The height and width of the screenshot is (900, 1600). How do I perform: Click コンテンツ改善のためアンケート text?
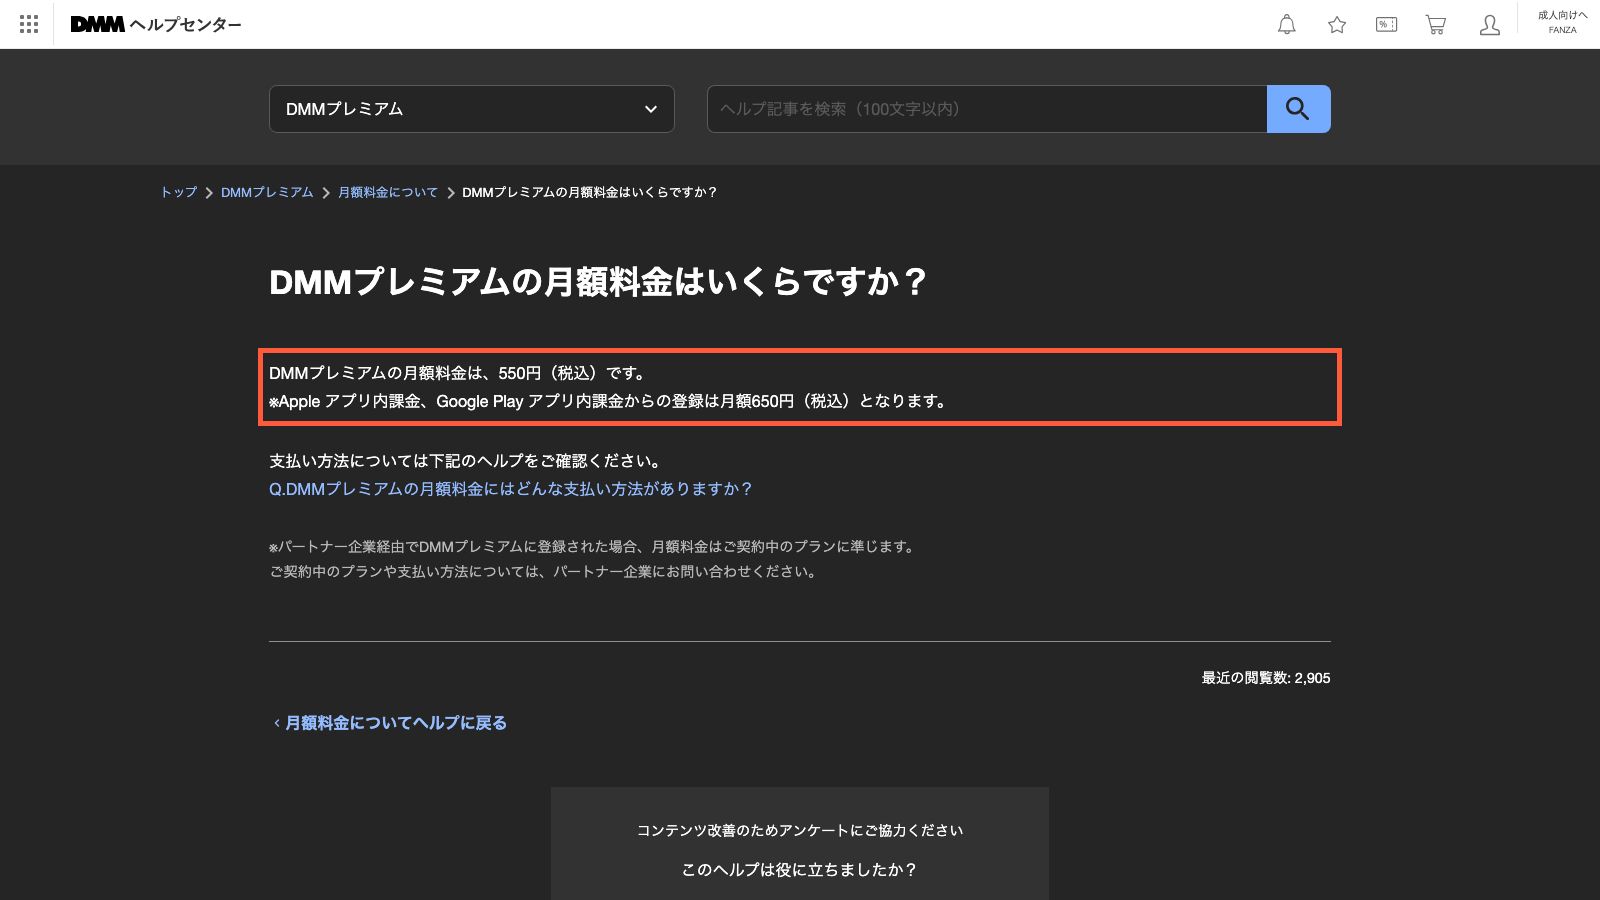pos(800,831)
